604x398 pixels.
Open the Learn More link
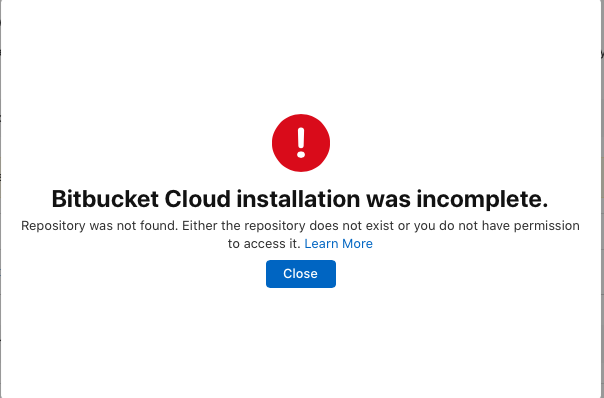(339, 244)
